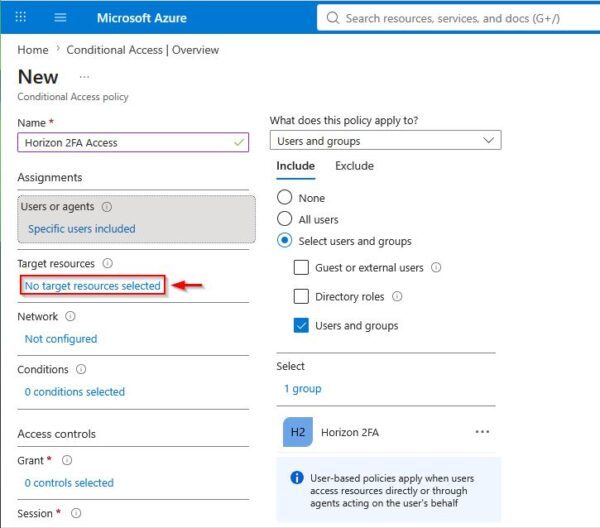Open 0 controls selected link
Viewport: 600px width, 528px height.
click(x=69, y=483)
